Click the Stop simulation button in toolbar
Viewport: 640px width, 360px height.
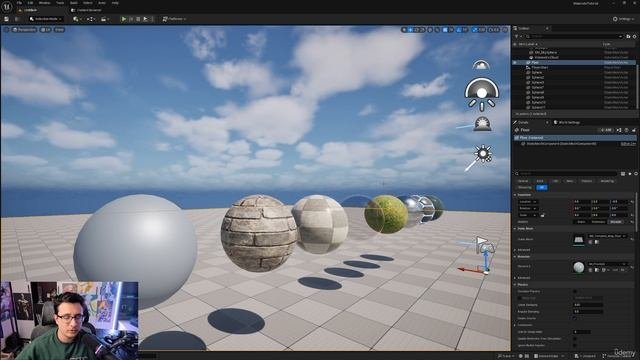click(138, 19)
